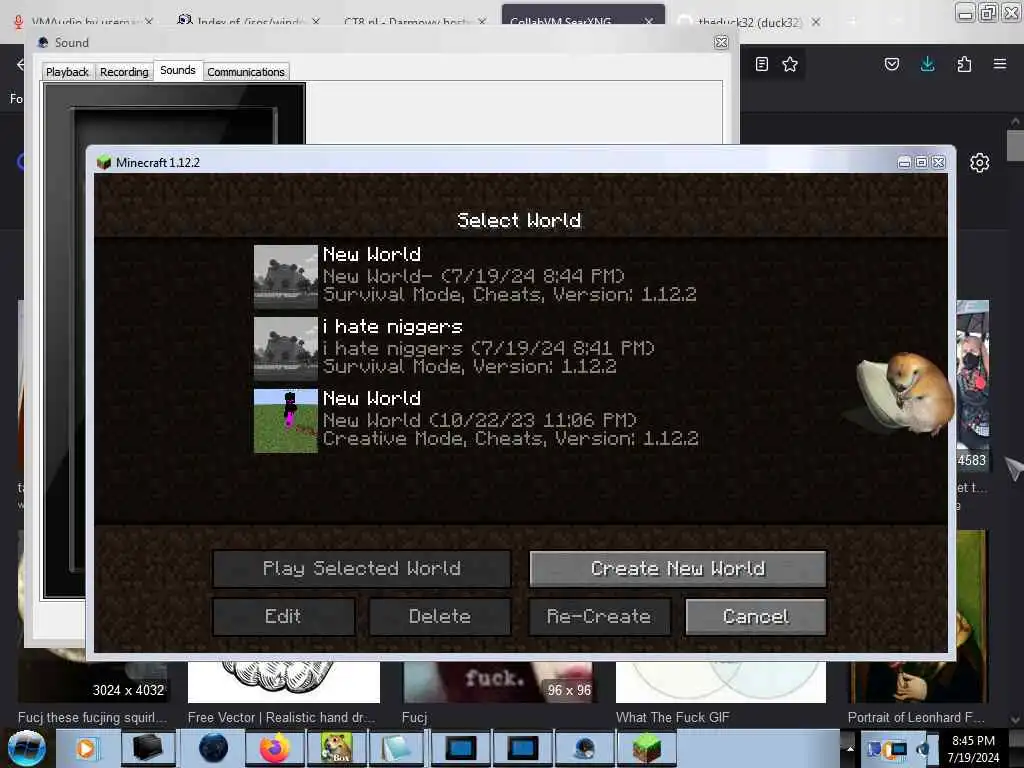The width and height of the screenshot is (1024, 768).
Task: Open the second monitor-shaped taskbar icon
Action: (522, 748)
